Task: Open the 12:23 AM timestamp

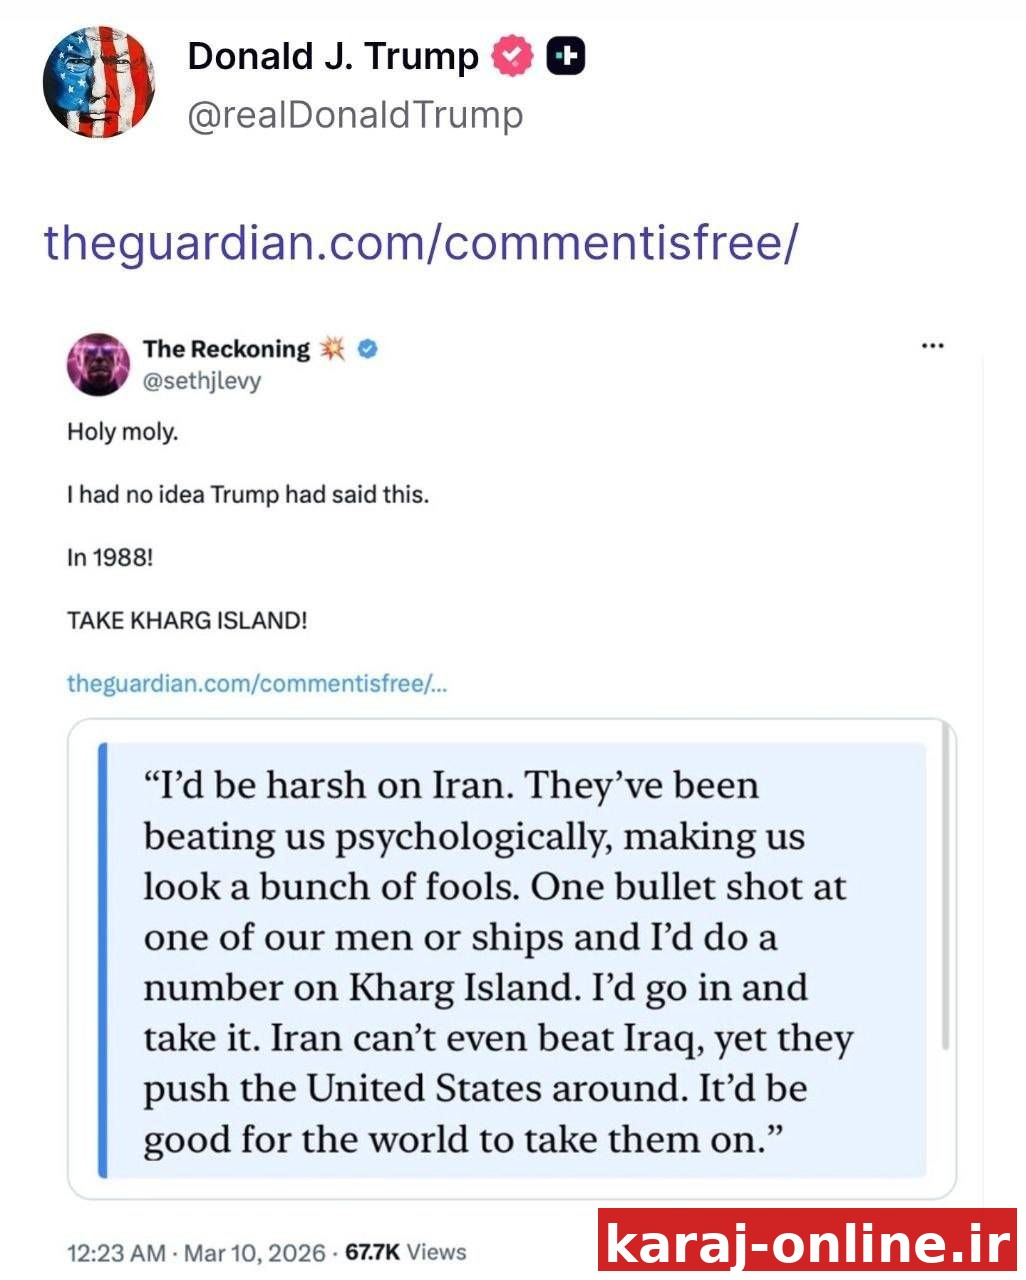Action: click(116, 1252)
